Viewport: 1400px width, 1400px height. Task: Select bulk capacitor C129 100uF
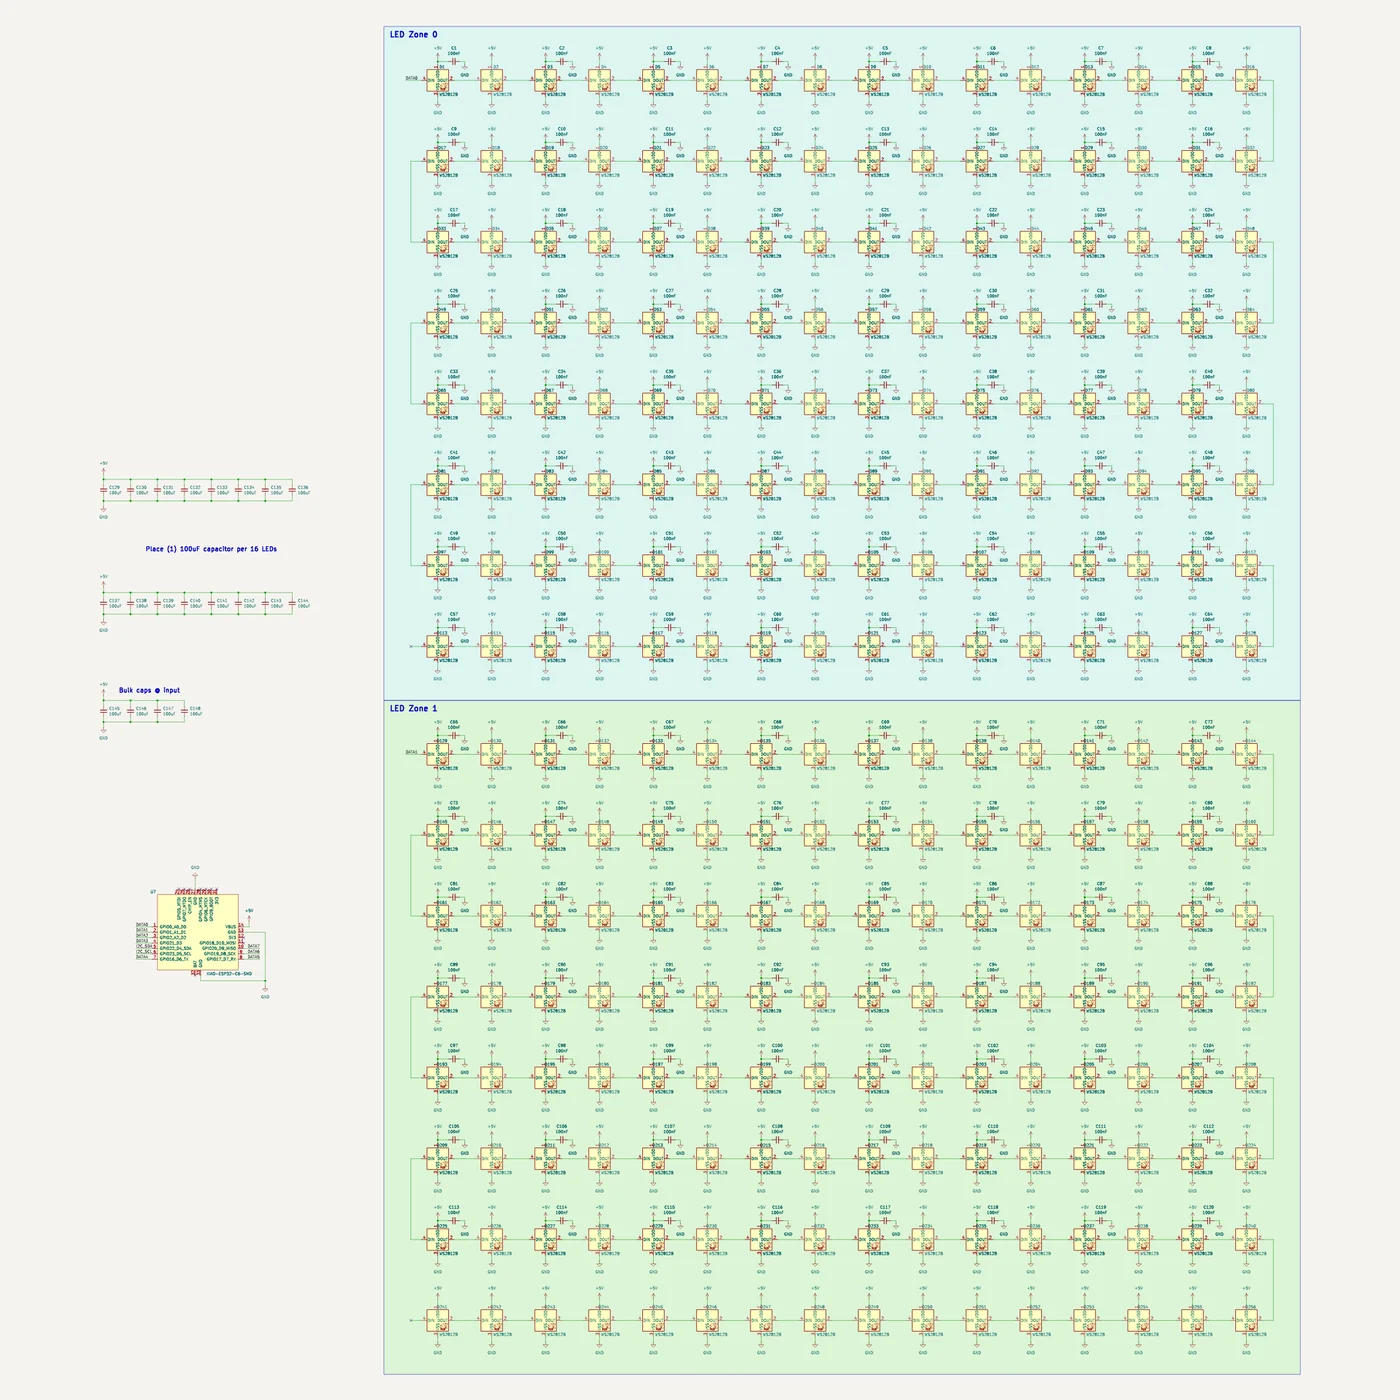(103, 490)
